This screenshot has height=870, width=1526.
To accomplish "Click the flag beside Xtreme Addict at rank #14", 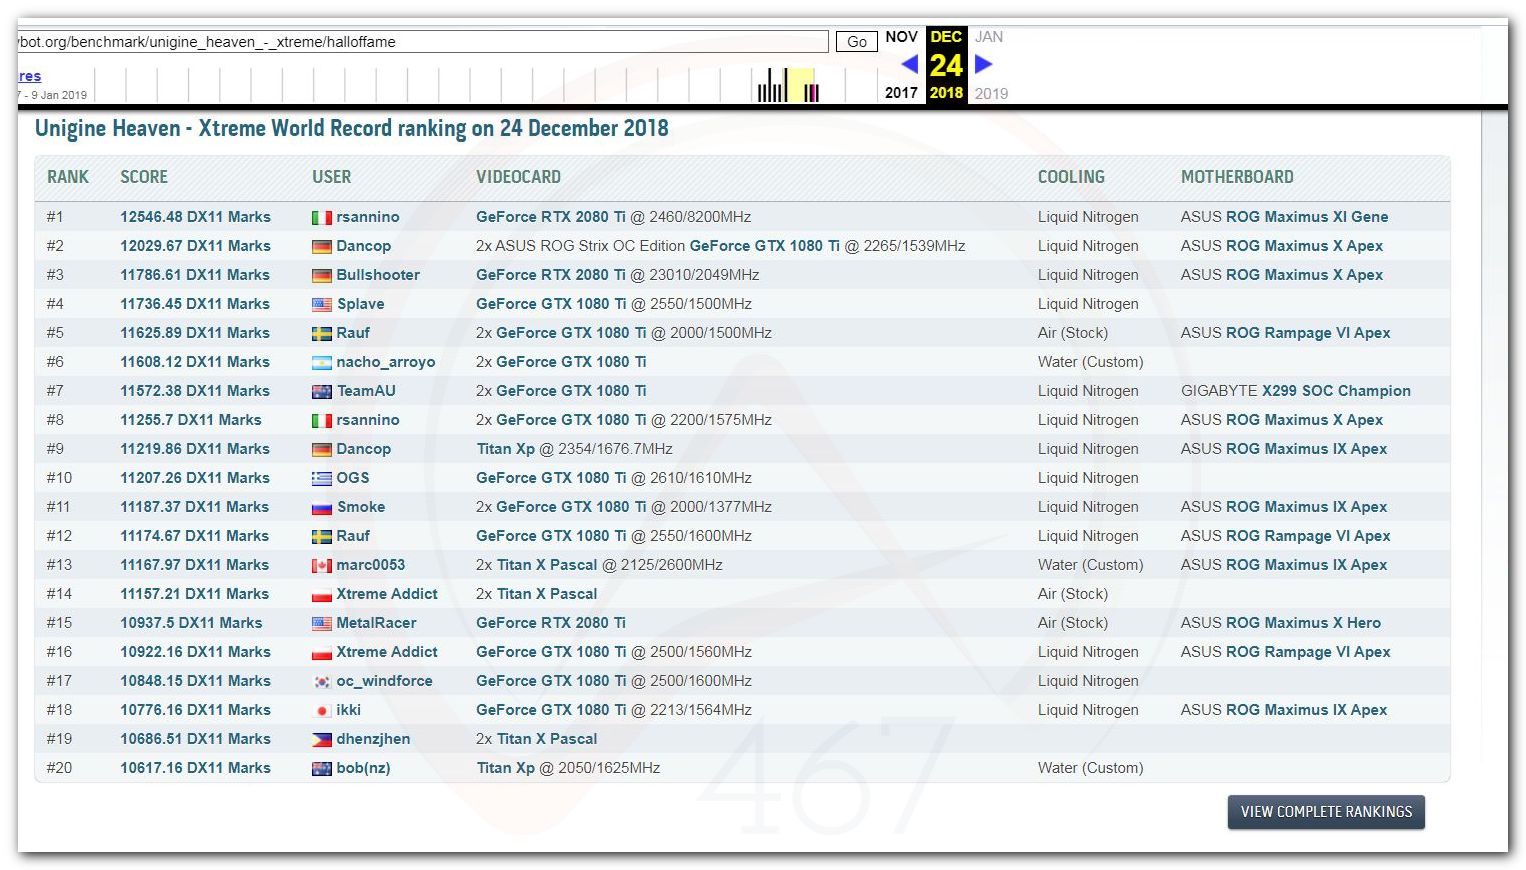I will (x=322, y=595).
